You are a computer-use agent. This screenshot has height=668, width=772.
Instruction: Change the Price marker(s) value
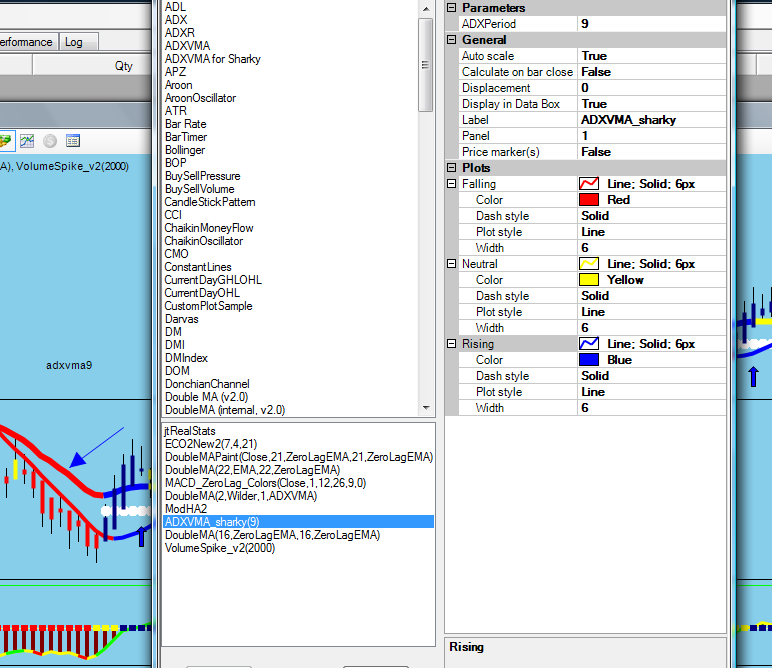coord(651,152)
